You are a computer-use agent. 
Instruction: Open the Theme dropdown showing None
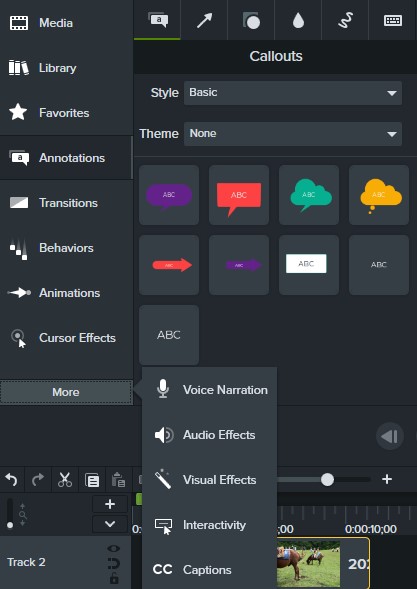tap(293, 134)
